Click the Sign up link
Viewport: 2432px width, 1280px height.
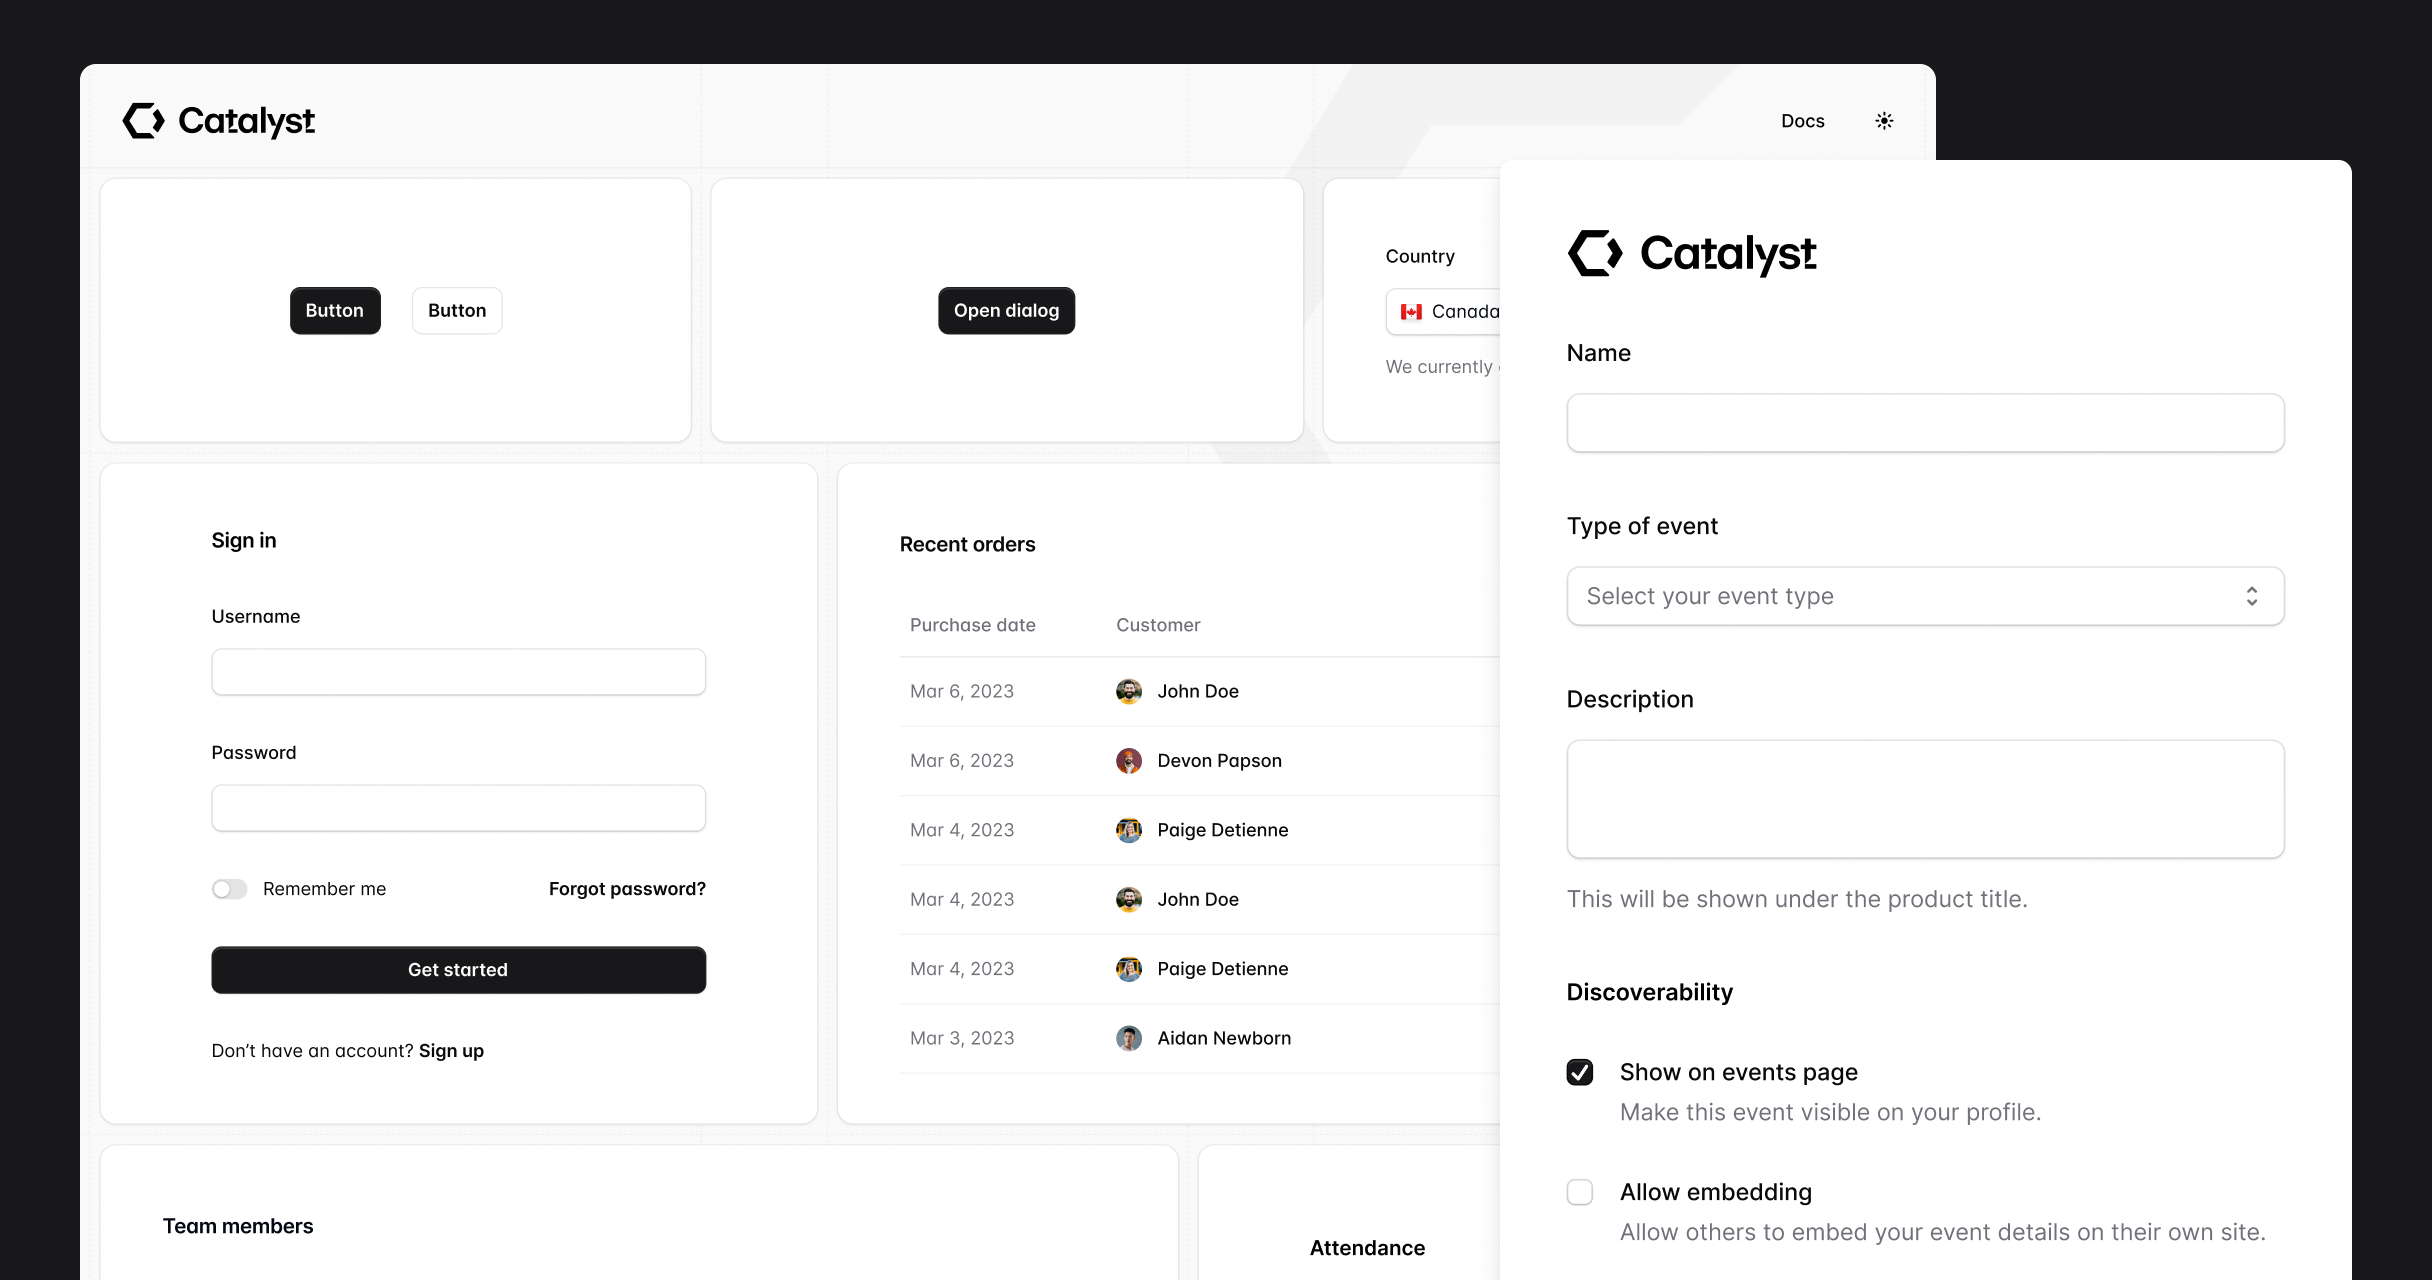click(x=452, y=1050)
